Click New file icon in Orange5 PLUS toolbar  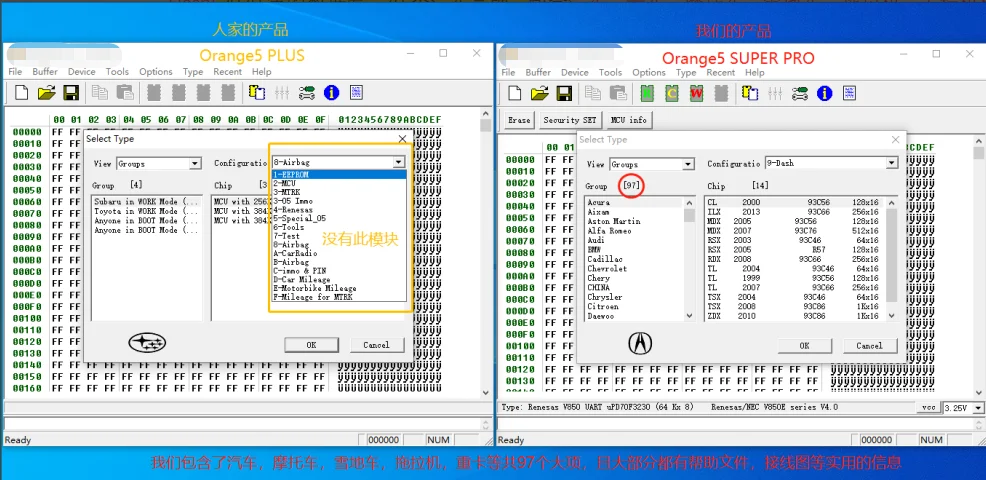pyautogui.click(x=21, y=93)
